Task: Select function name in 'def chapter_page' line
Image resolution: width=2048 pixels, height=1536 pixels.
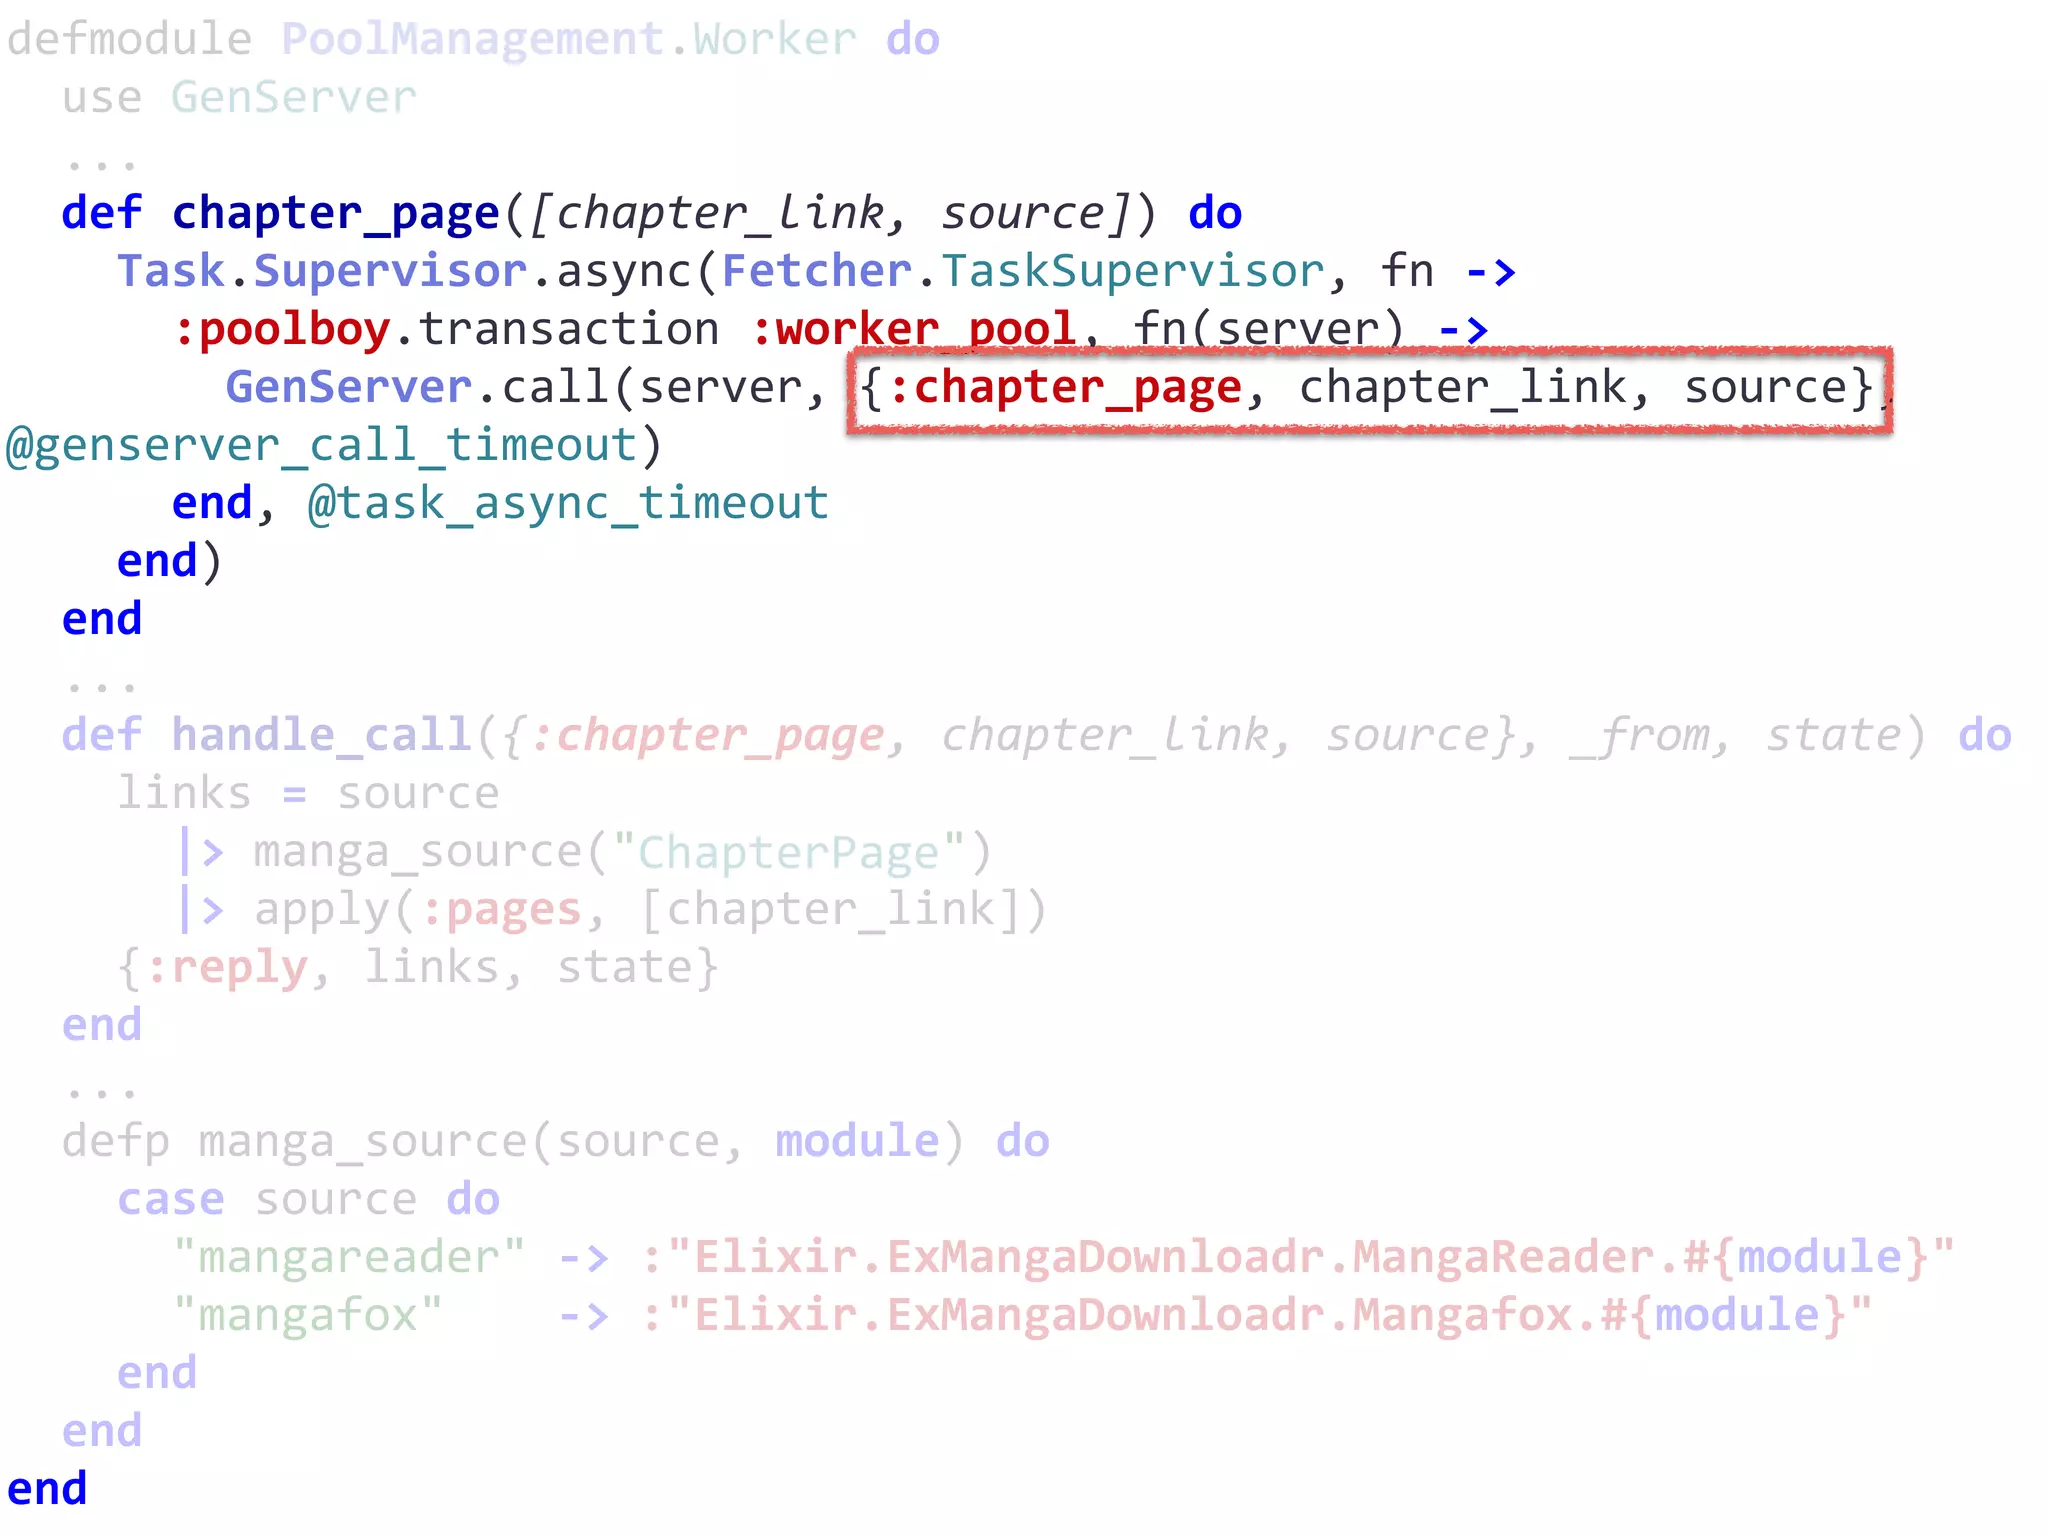Action: point(335,215)
